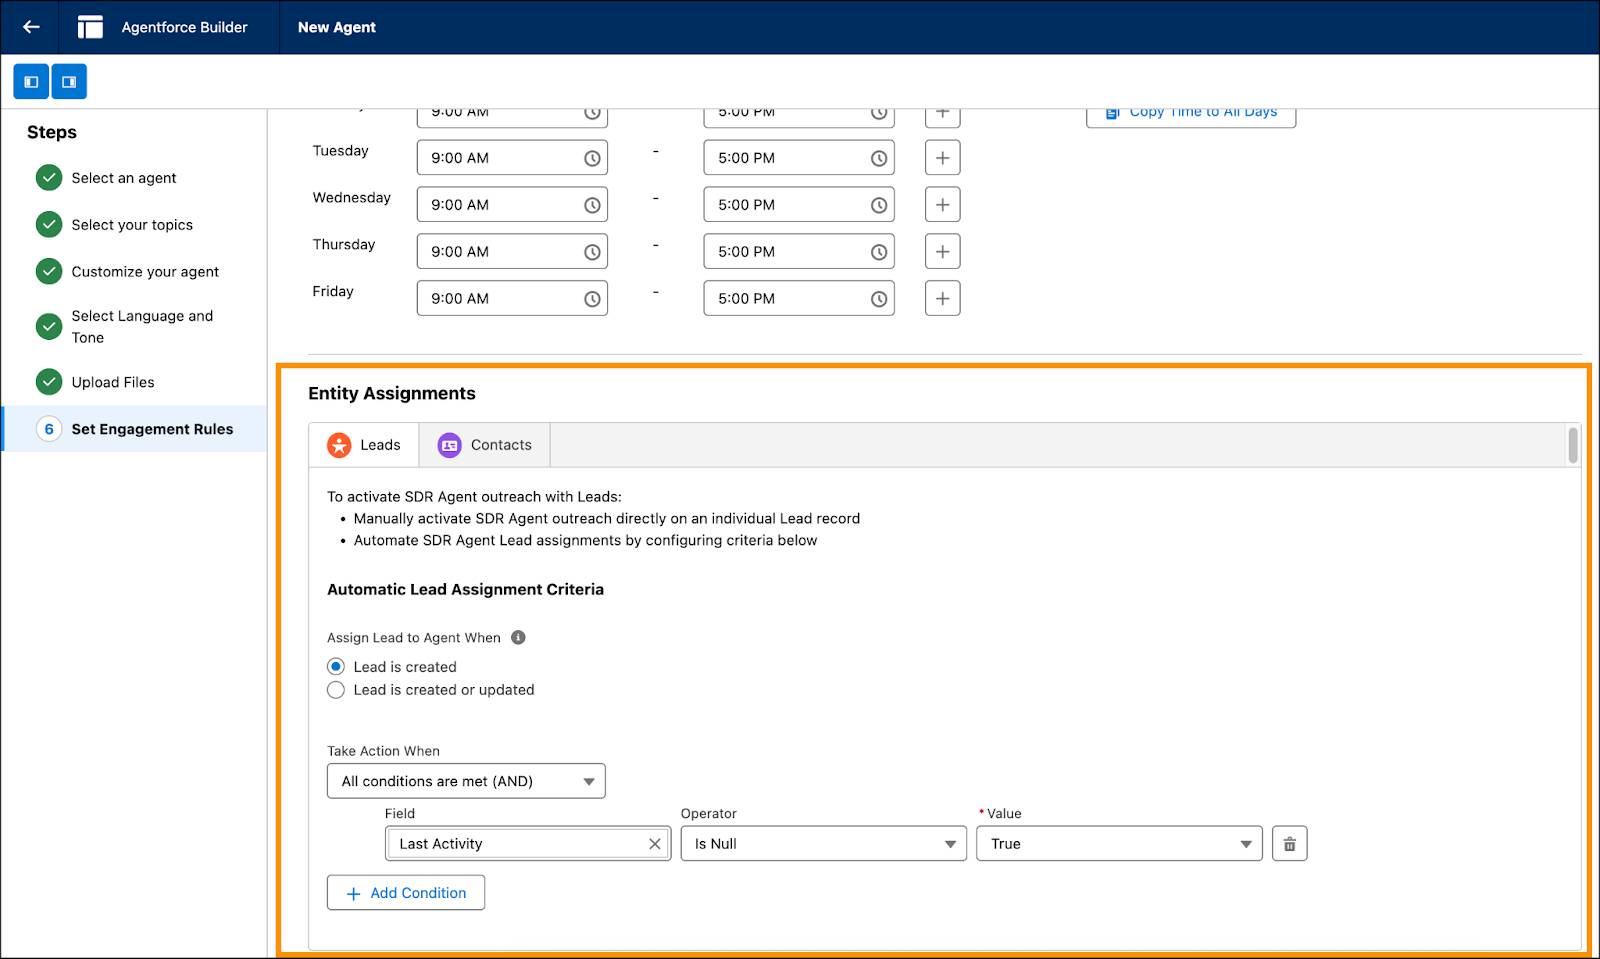Open clock picker for Thursday start time

click(x=592, y=252)
